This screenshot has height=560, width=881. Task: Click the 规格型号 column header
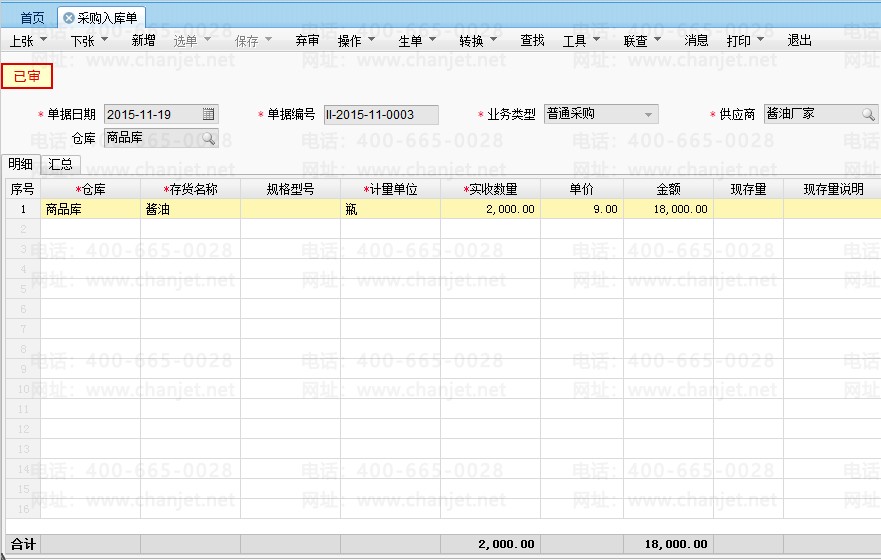pyautogui.click(x=290, y=189)
